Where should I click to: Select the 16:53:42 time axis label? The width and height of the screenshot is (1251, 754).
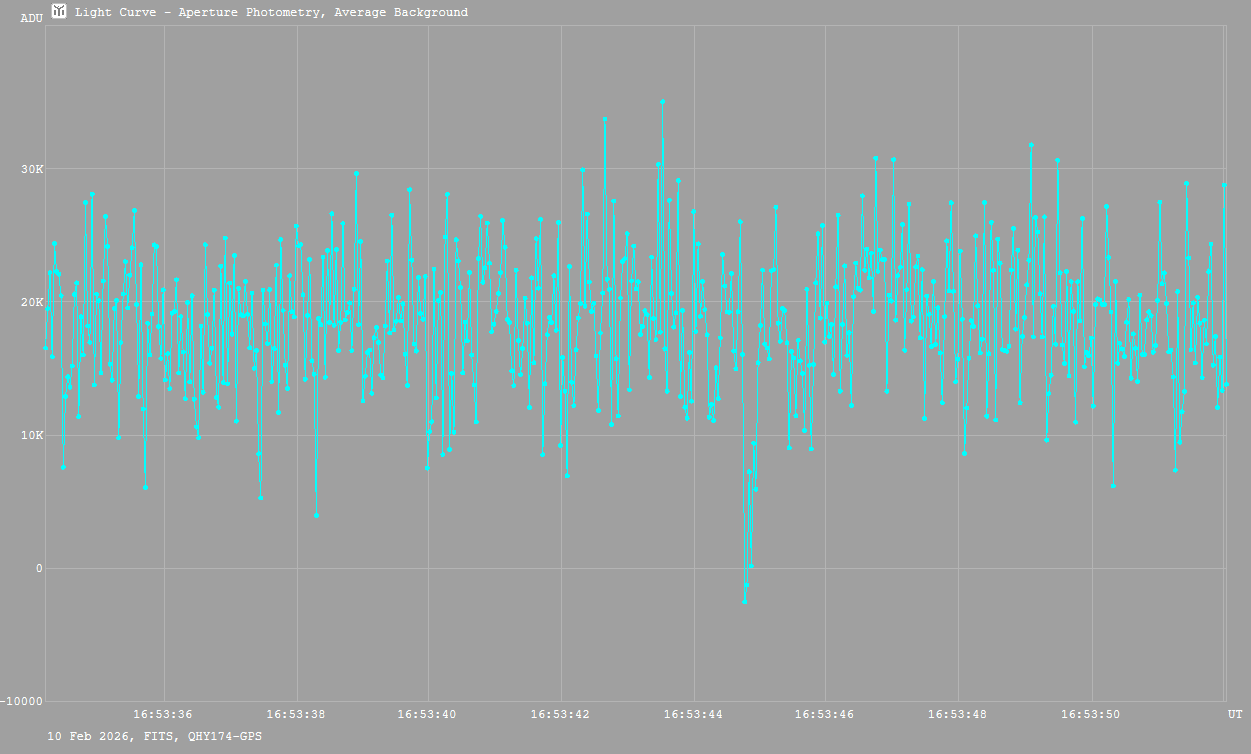pyautogui.click(x=560, y=714)
